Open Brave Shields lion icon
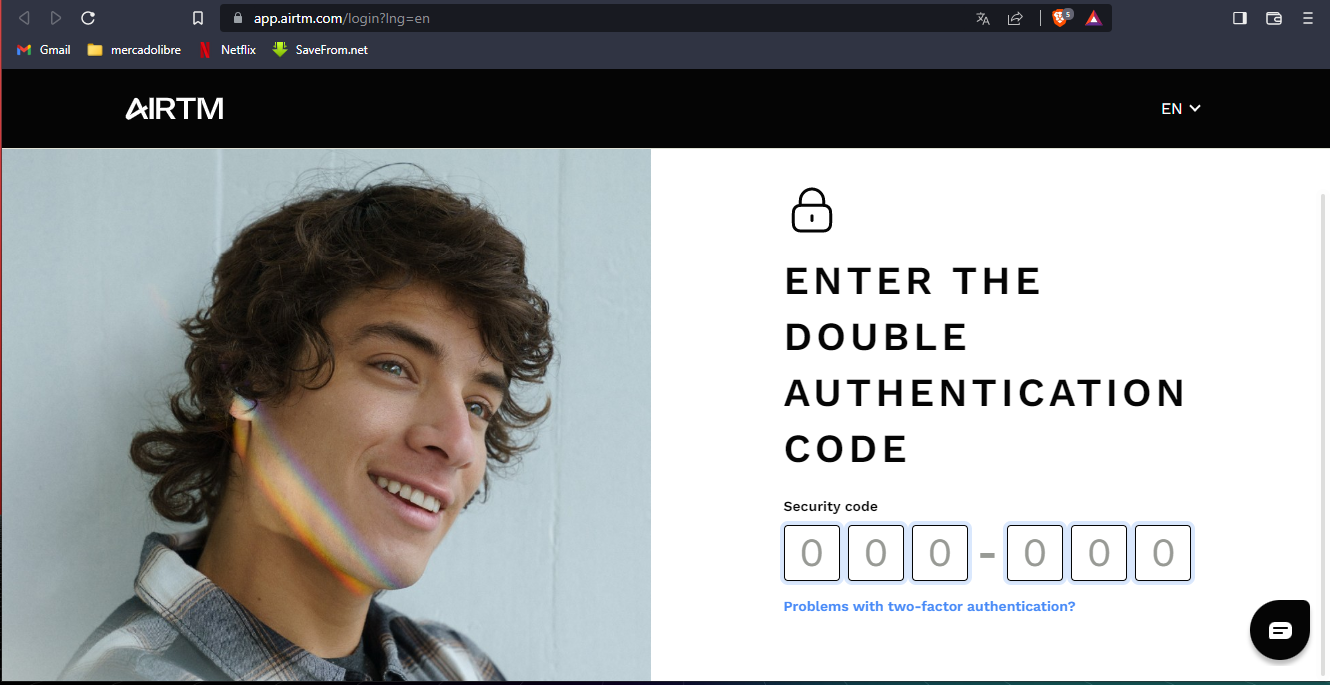The image size is (1330, 685). click(x=1061, y=18)
